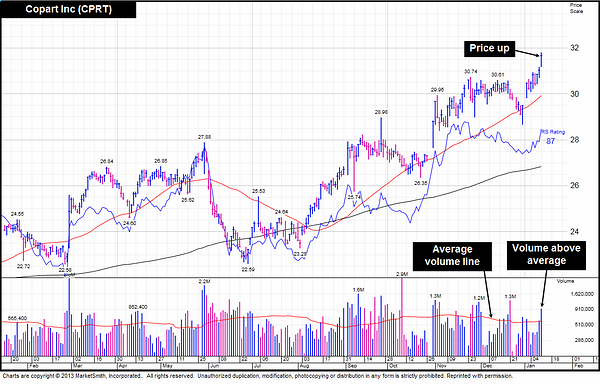The height and width of the screenshot is (384, 600).
Task: Click the Aug month label on the time axis
Action: (305, 366)
